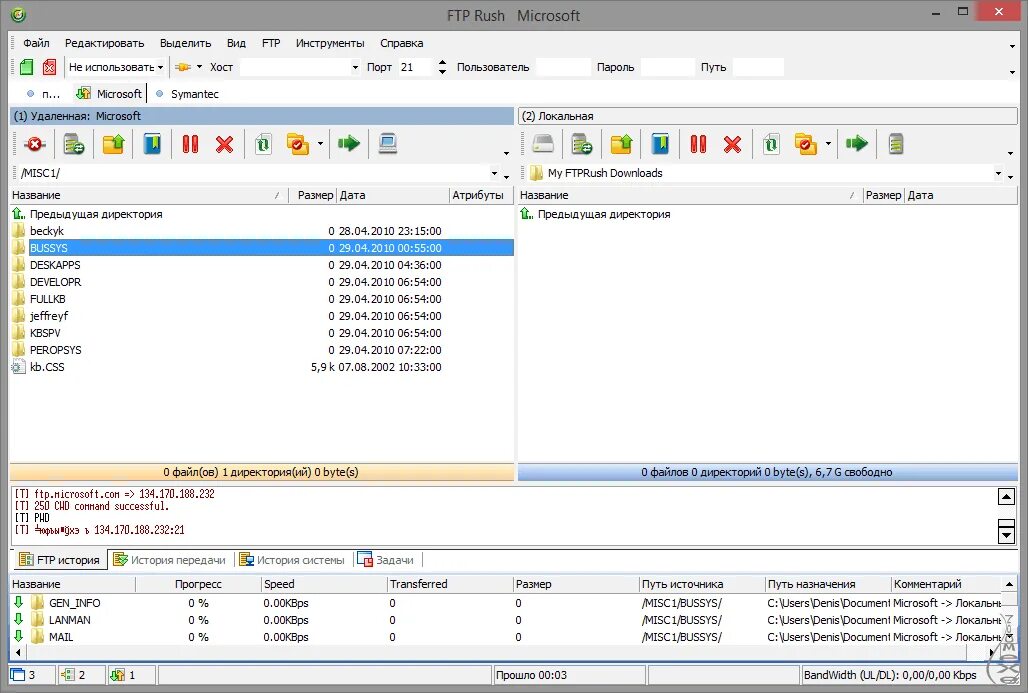The width and height of the screenshot is (1028, 693).
Task: Open the bookmark icon in local pane toolbar
Action: pyautogui.click(x=660, y=144)
